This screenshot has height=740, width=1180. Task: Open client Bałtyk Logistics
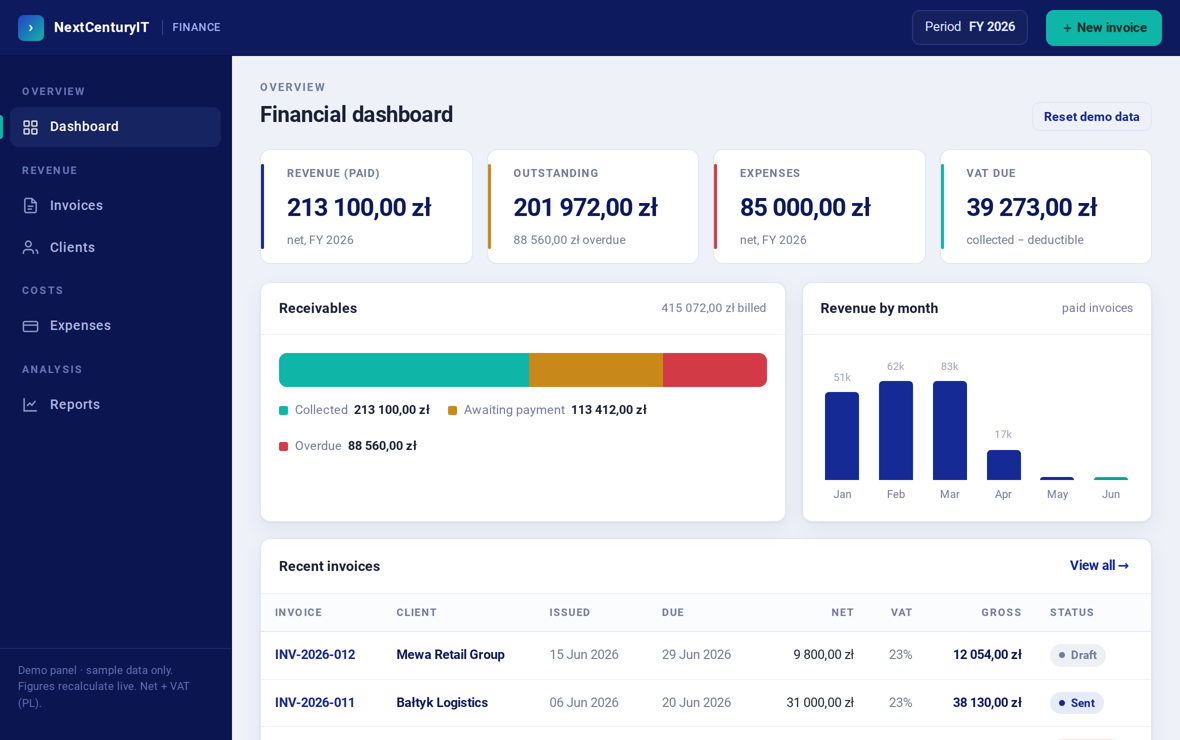click(x=442, y=702)
